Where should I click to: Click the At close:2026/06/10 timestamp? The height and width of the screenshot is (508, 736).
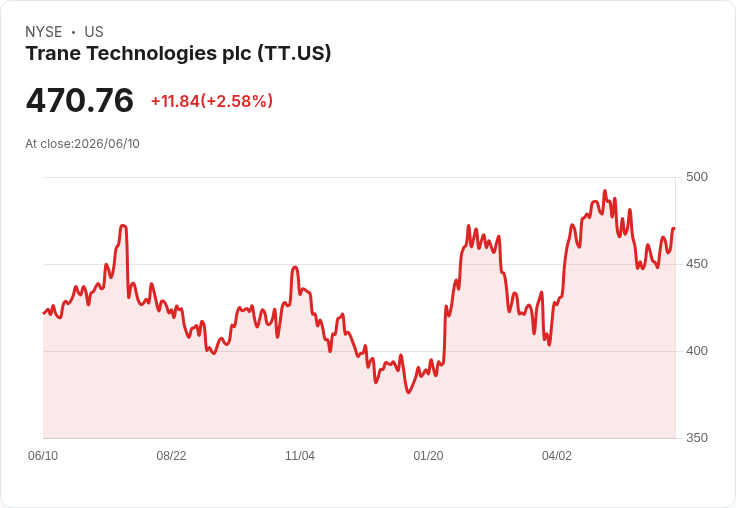point(82,144)
